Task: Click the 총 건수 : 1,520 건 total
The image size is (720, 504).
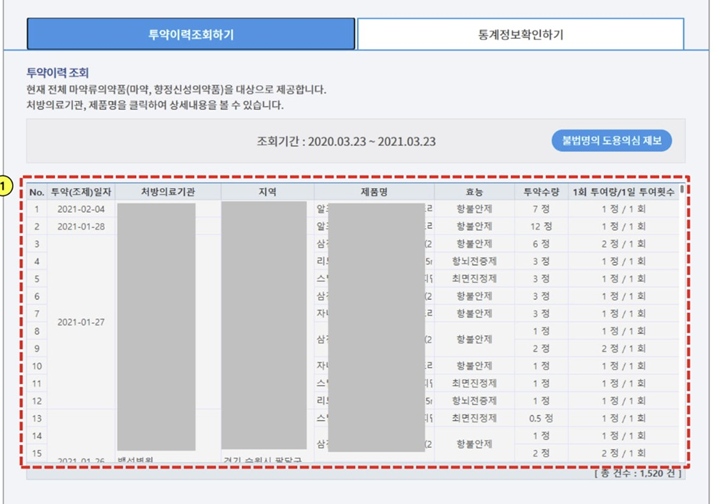Action: pyautogui.click(x=637, y=473)
